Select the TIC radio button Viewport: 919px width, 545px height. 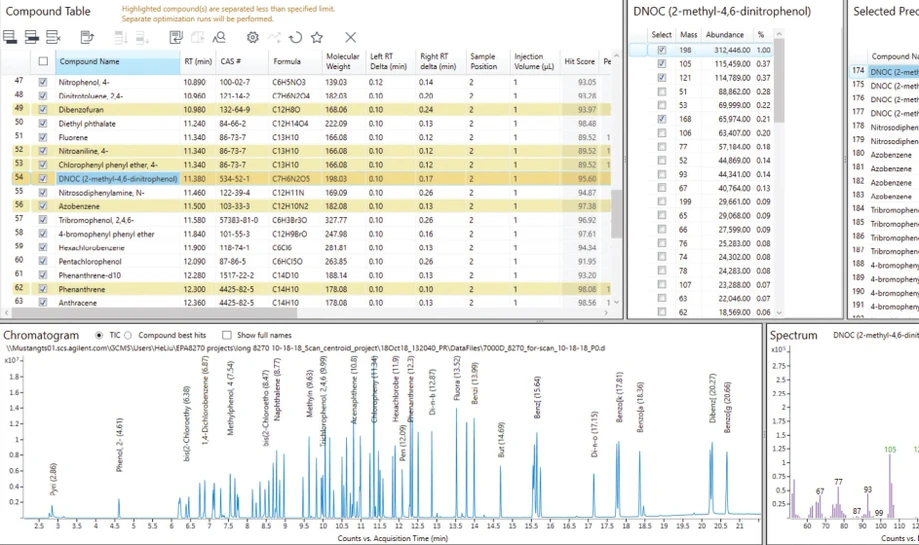(x=98, y=335)
